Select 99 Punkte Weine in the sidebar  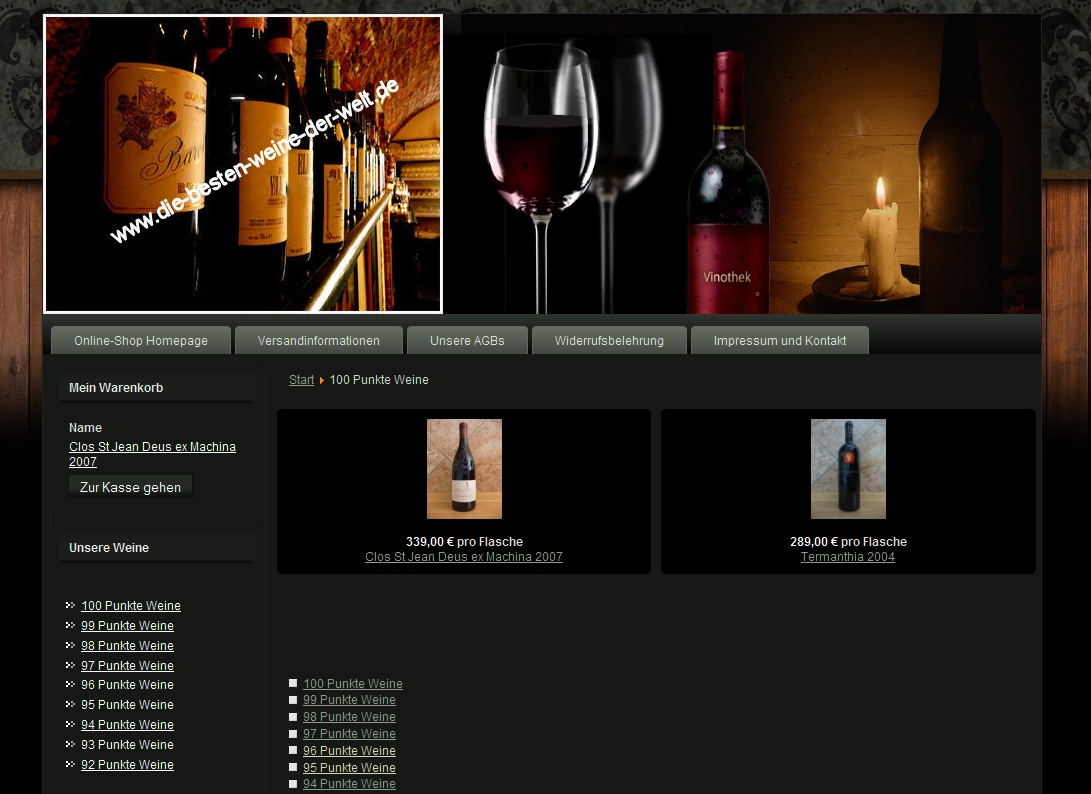click(127, 626)
